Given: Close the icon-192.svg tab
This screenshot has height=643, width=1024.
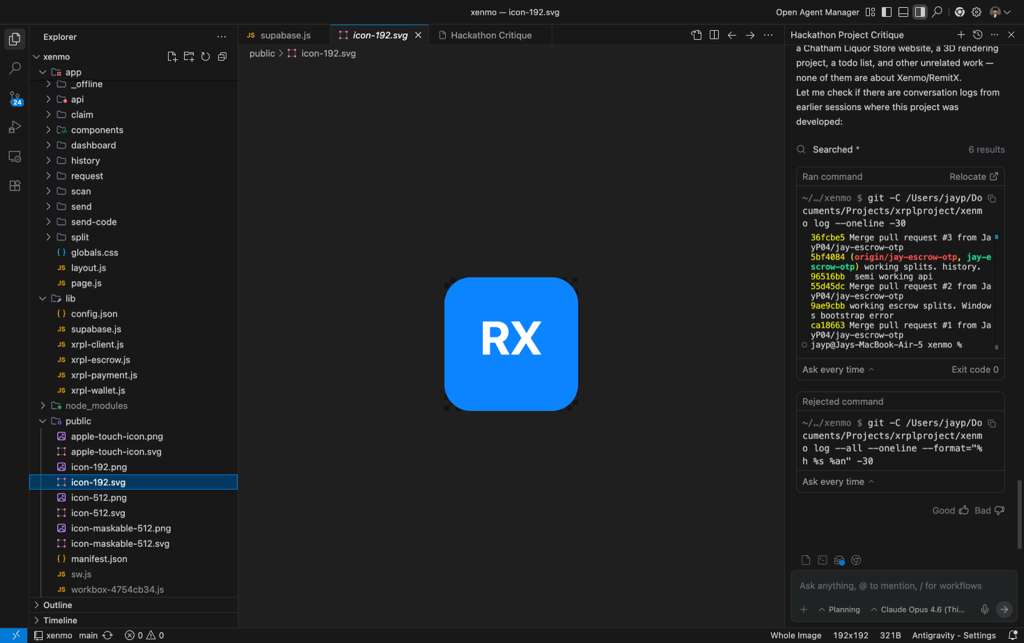Looking at the screenshot, I should point(418,35).
